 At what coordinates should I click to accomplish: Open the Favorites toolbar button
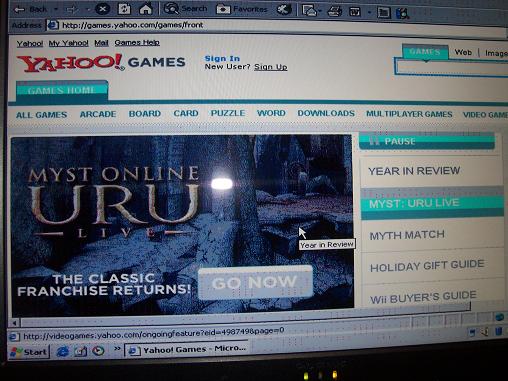tap(241, 9)
